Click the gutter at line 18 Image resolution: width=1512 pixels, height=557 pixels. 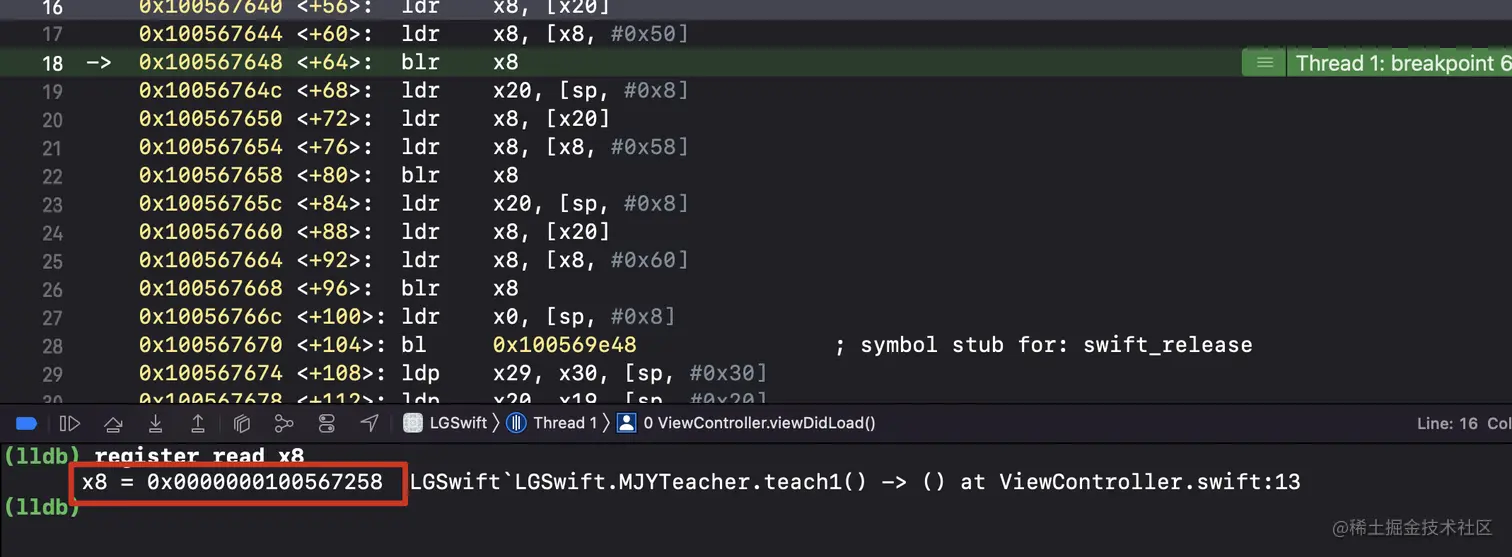click(x=52, y=63)
